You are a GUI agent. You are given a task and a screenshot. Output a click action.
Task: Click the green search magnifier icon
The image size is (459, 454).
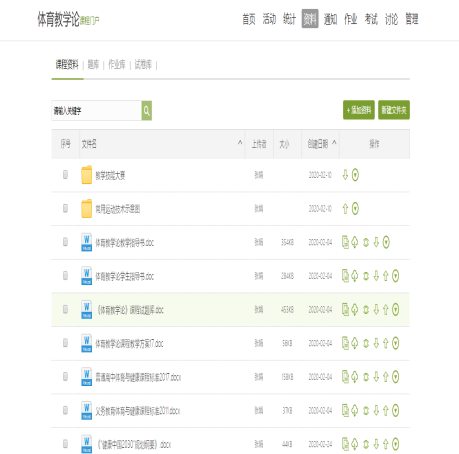click(147, 110)
